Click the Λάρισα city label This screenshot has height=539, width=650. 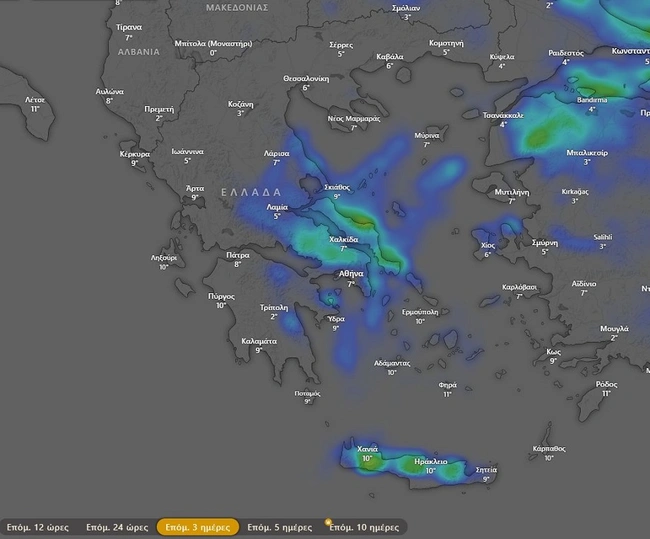276,153
